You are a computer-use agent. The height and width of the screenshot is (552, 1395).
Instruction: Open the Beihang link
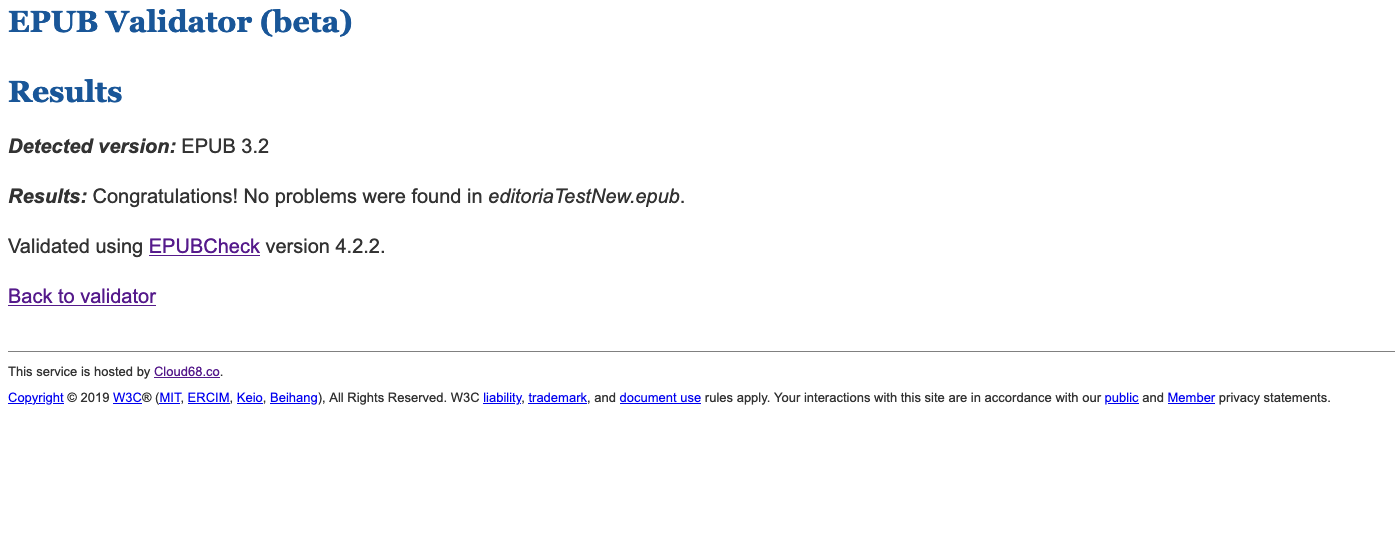click(x=294, y=398)
